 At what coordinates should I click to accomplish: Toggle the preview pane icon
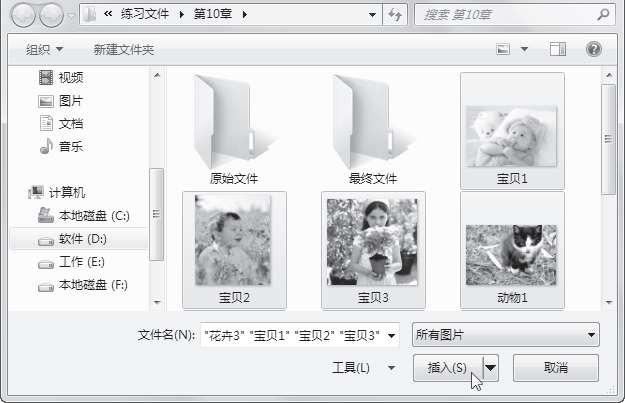558,49
